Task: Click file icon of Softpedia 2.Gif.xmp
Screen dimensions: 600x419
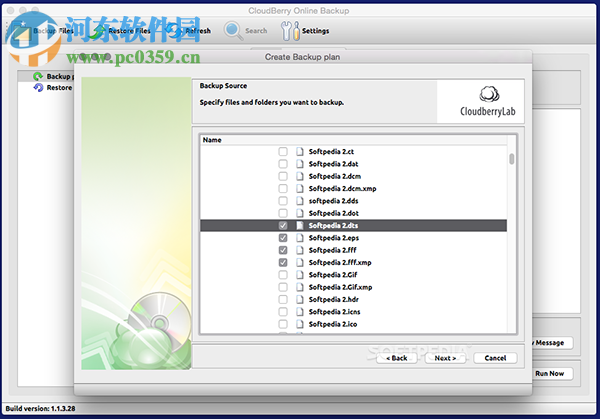Action: [x=300, y=287]
